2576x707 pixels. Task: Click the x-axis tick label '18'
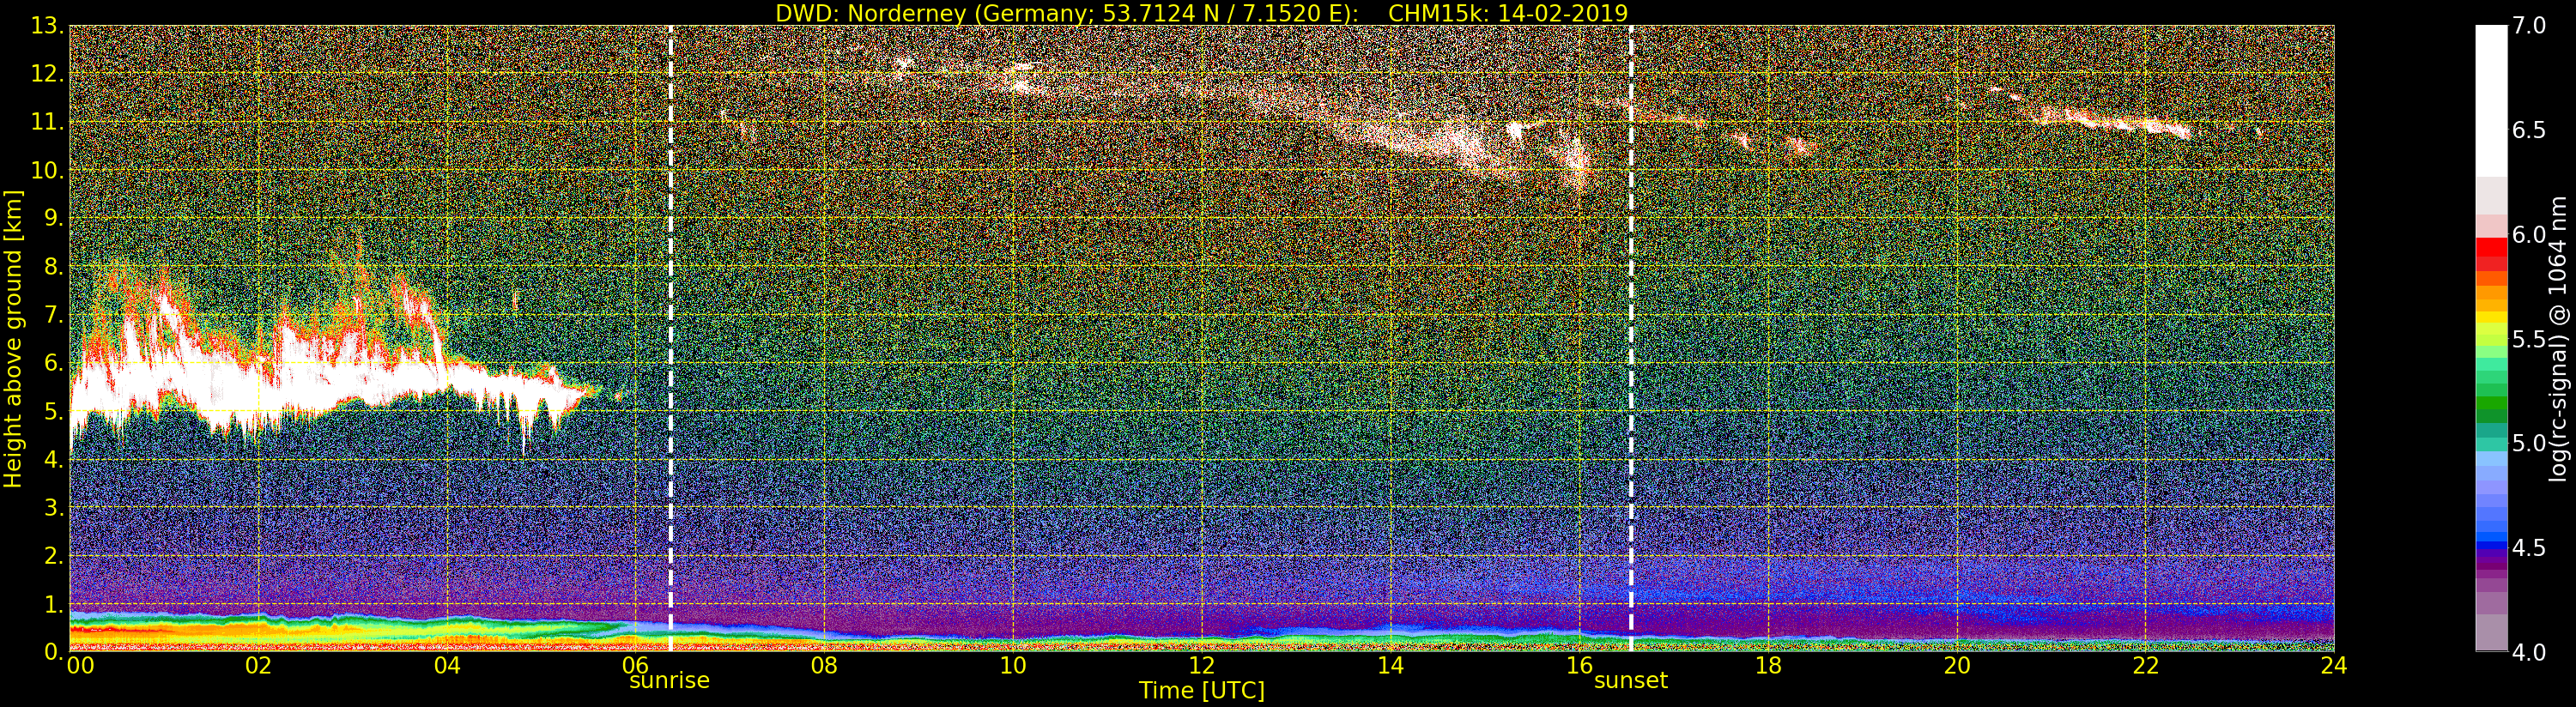(1768, 666)
